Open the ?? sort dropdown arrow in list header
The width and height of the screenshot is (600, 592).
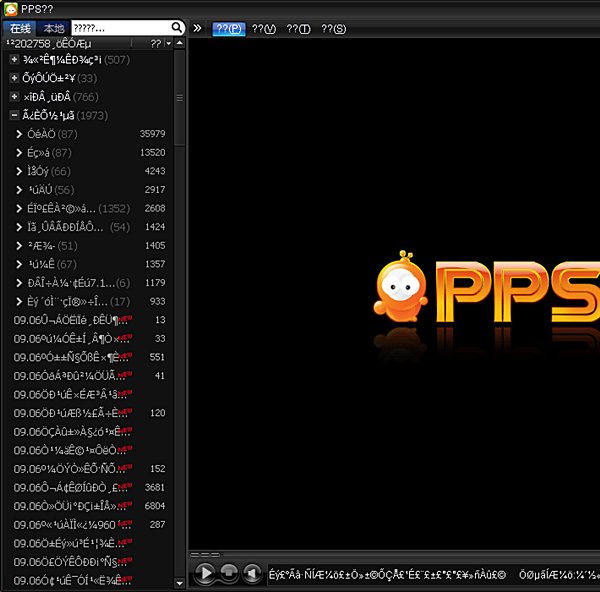[x=168, y=44]
